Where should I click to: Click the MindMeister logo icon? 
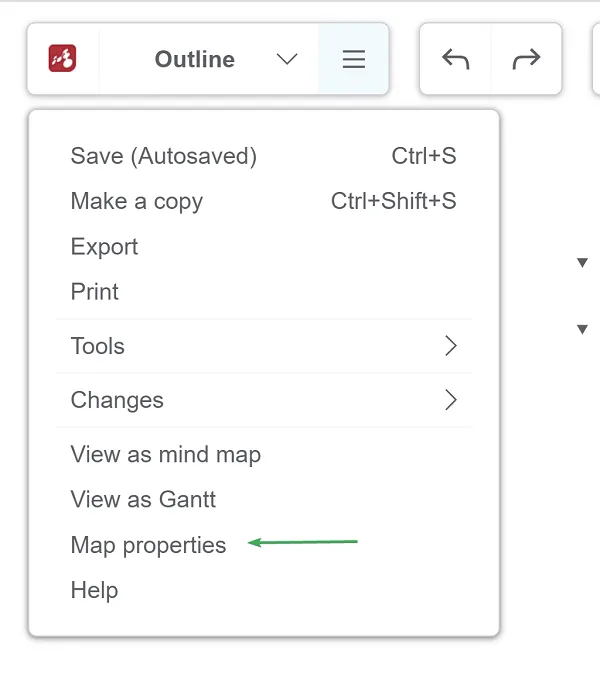click(x=62, y=59)
